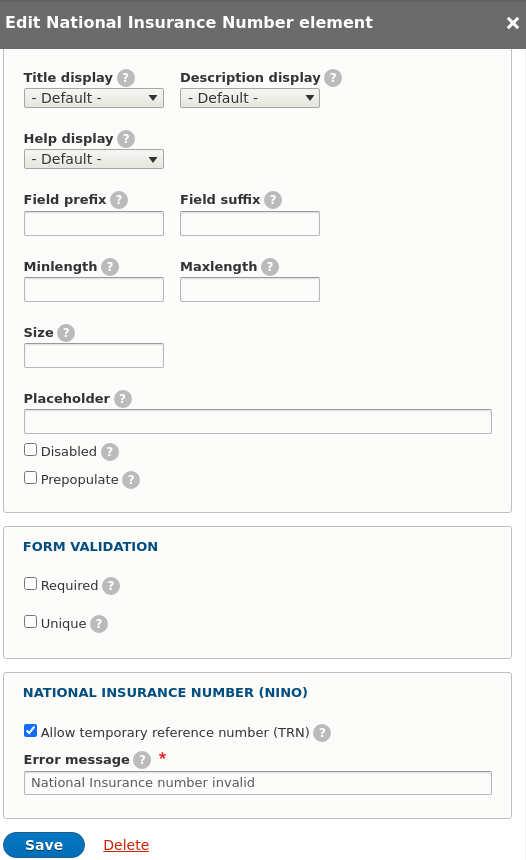Click the Delete link
The image size is (526, 860).
[126, 845]
